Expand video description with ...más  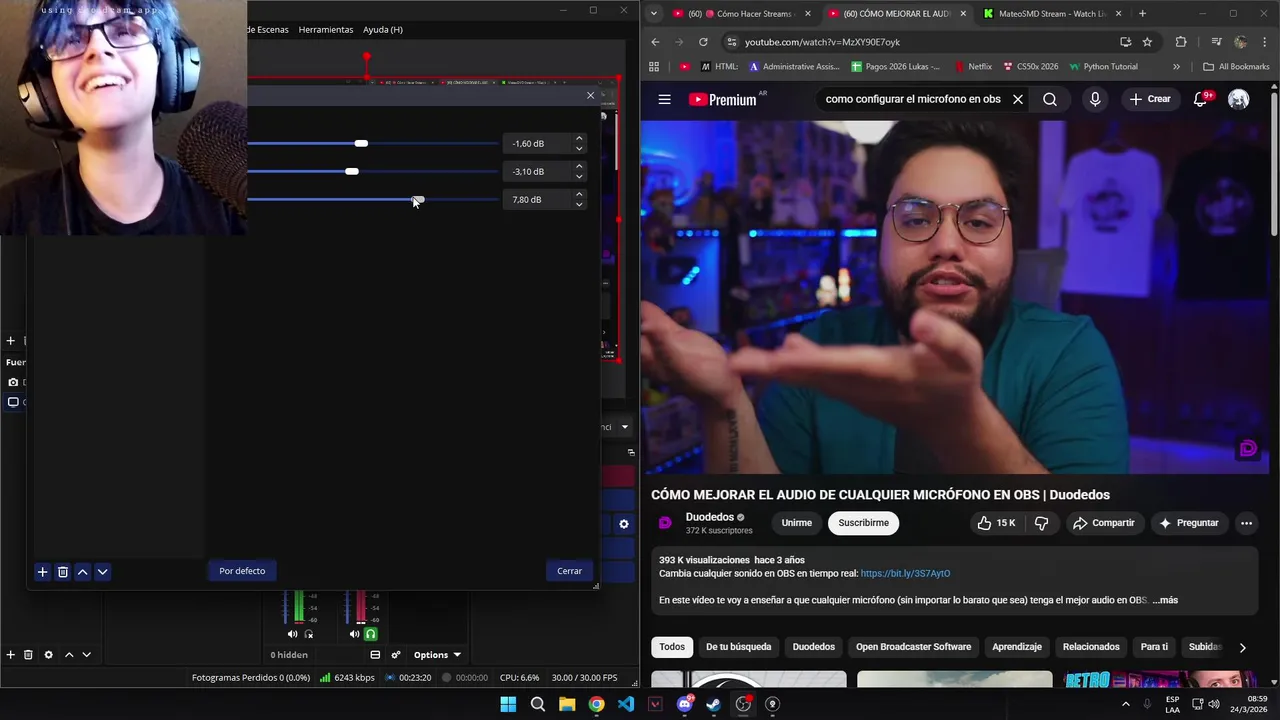pos(1165,600)
